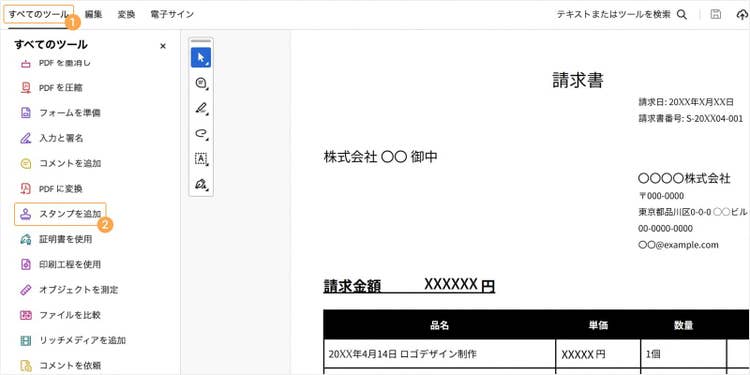Click the 品名 column header
Viewport: 750px width, 375px height.
(439, 325)
